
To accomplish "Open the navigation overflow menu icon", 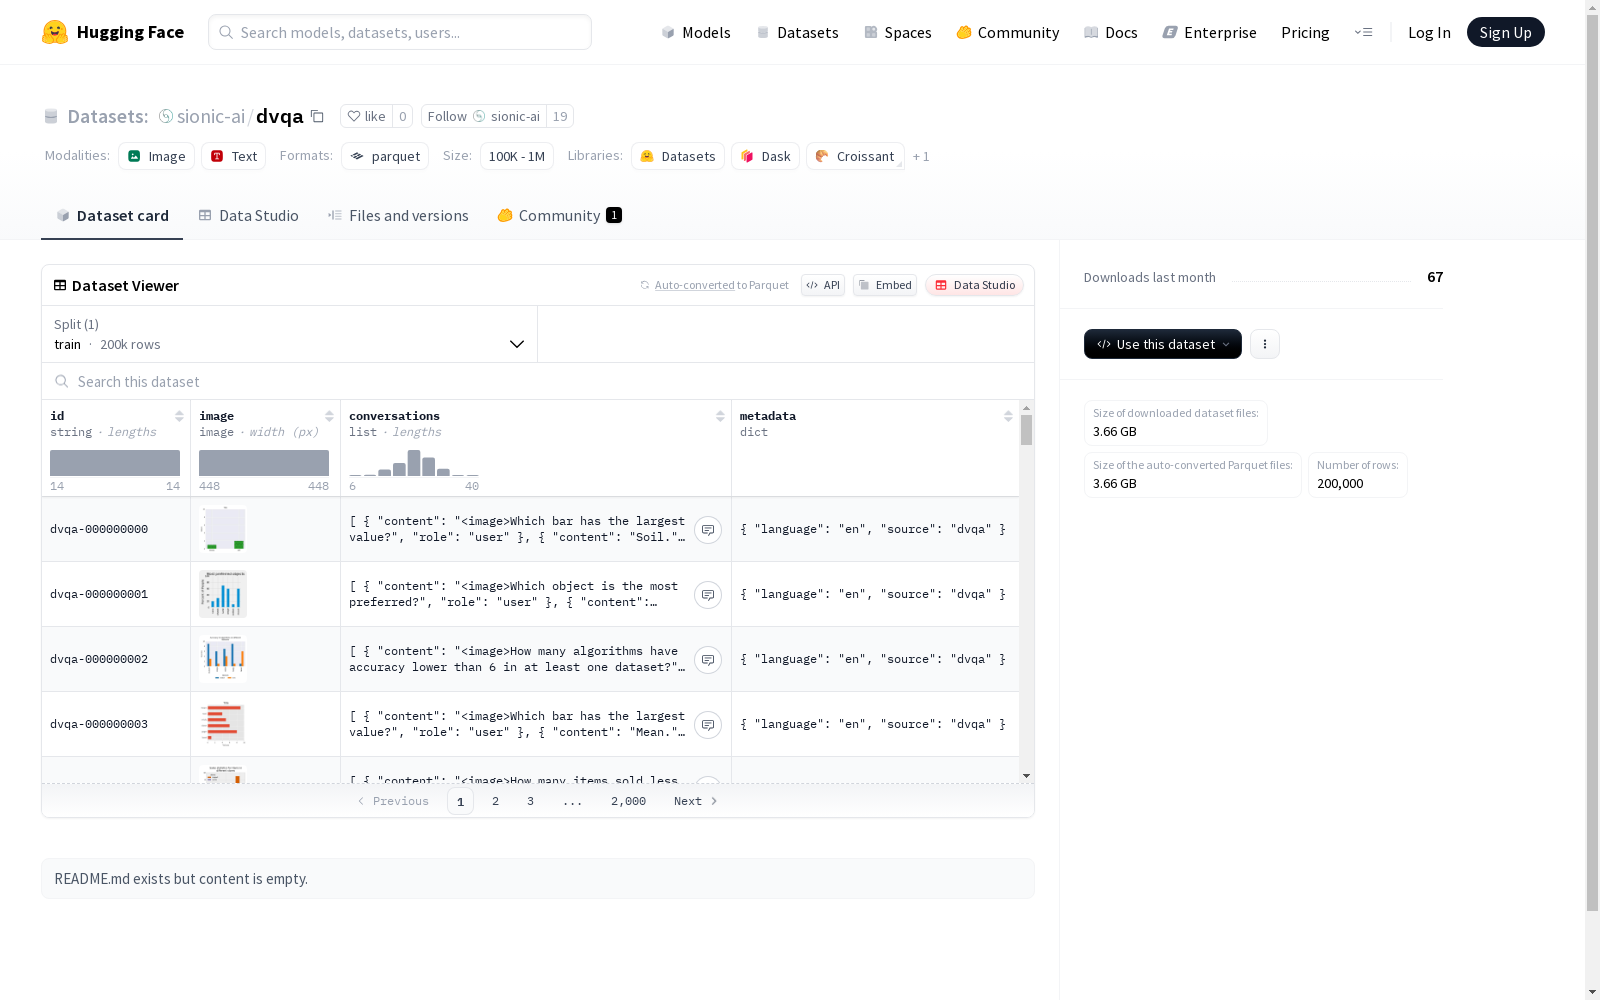I will coord(1363,32).
